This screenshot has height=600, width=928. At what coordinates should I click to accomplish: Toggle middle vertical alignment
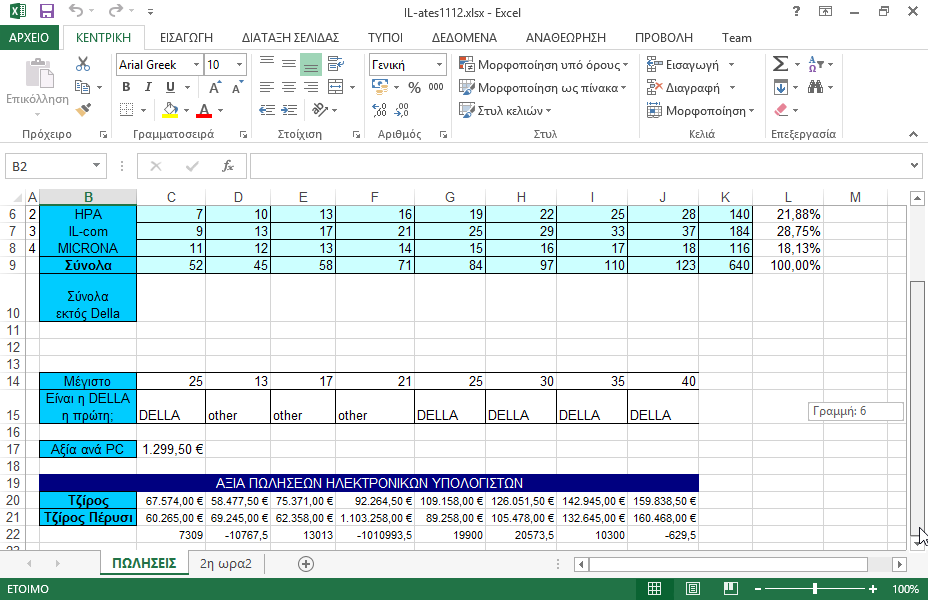tap(289, 63)
